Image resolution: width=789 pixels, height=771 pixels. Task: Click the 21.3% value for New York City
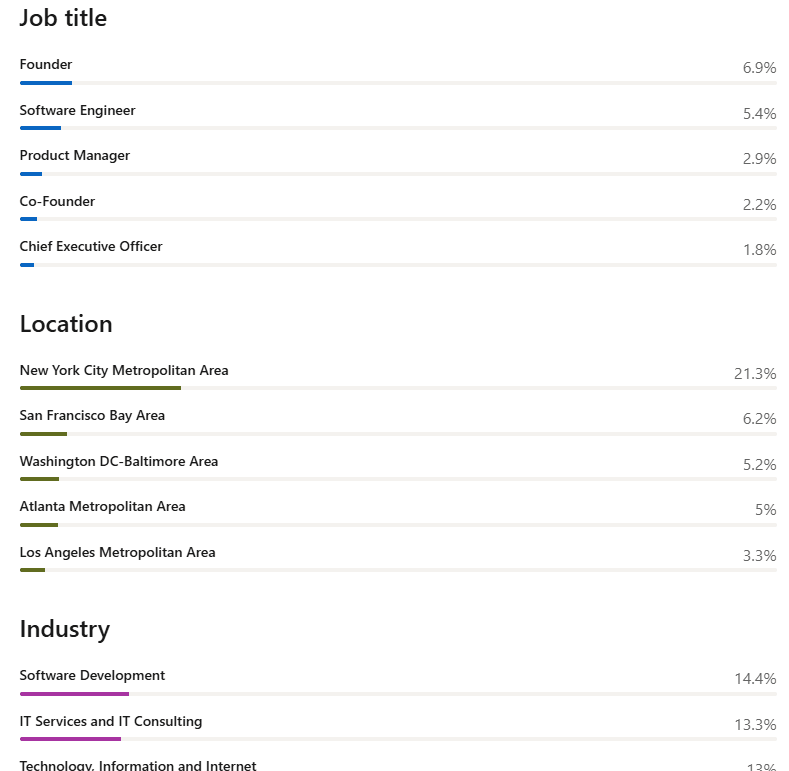pos(755,374)
